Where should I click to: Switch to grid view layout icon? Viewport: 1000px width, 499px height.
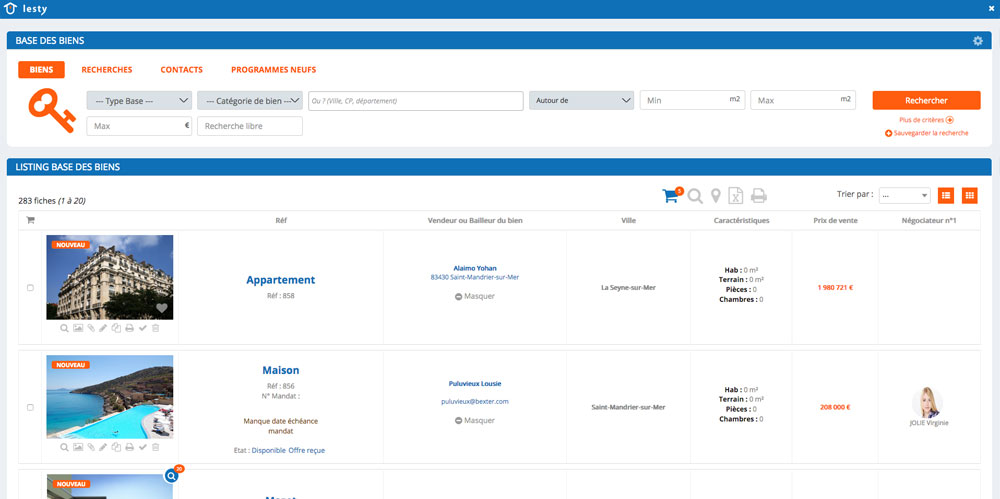point(969,196)
